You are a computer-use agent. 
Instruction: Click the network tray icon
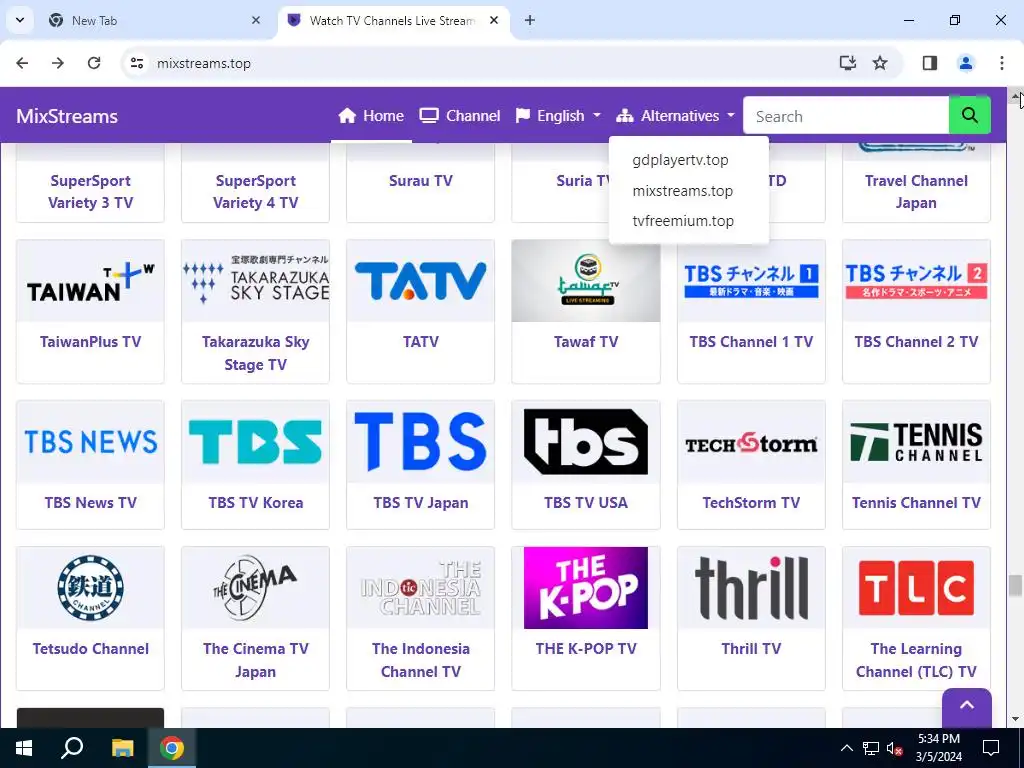870,748
